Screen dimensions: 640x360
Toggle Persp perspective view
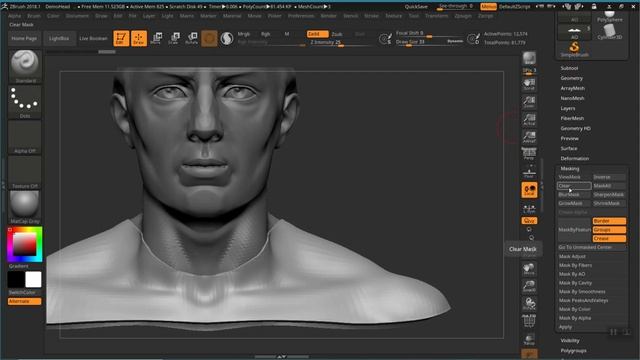click(x=529, y=154)
